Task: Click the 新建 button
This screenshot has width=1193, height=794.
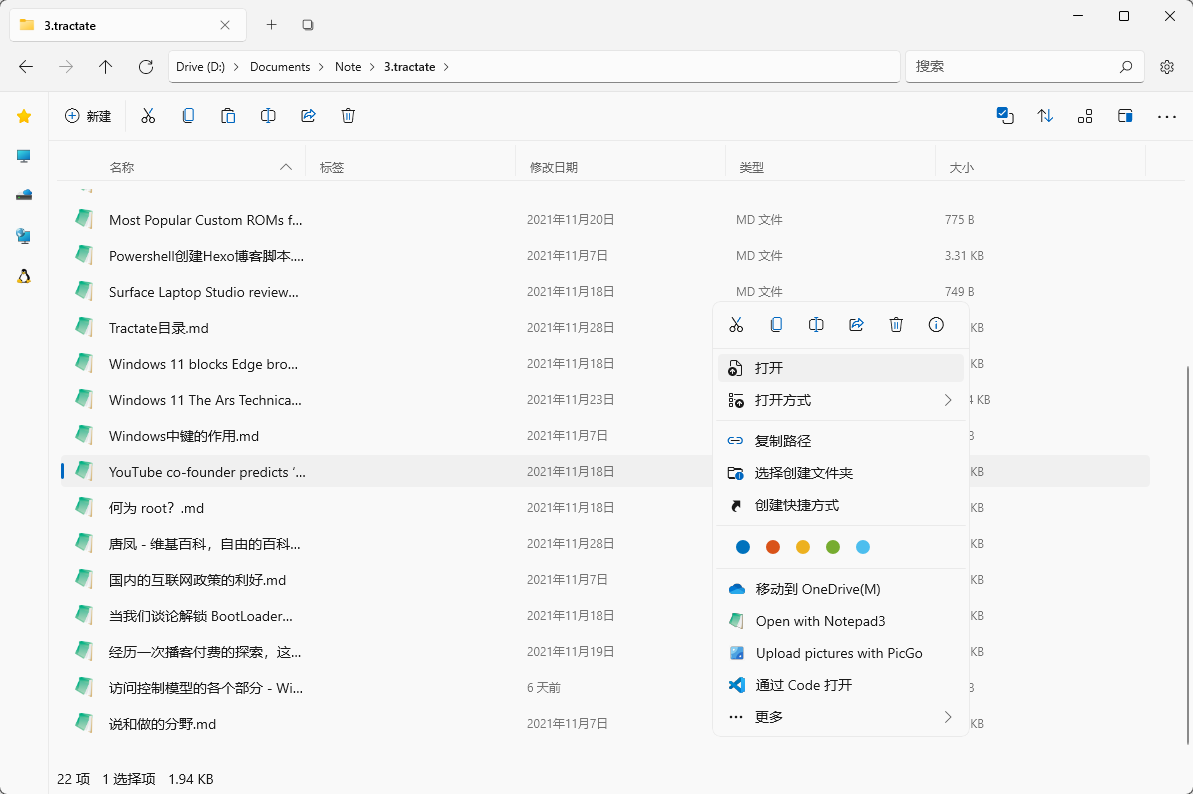Action: pyautogui.click(x=88, y=116)
